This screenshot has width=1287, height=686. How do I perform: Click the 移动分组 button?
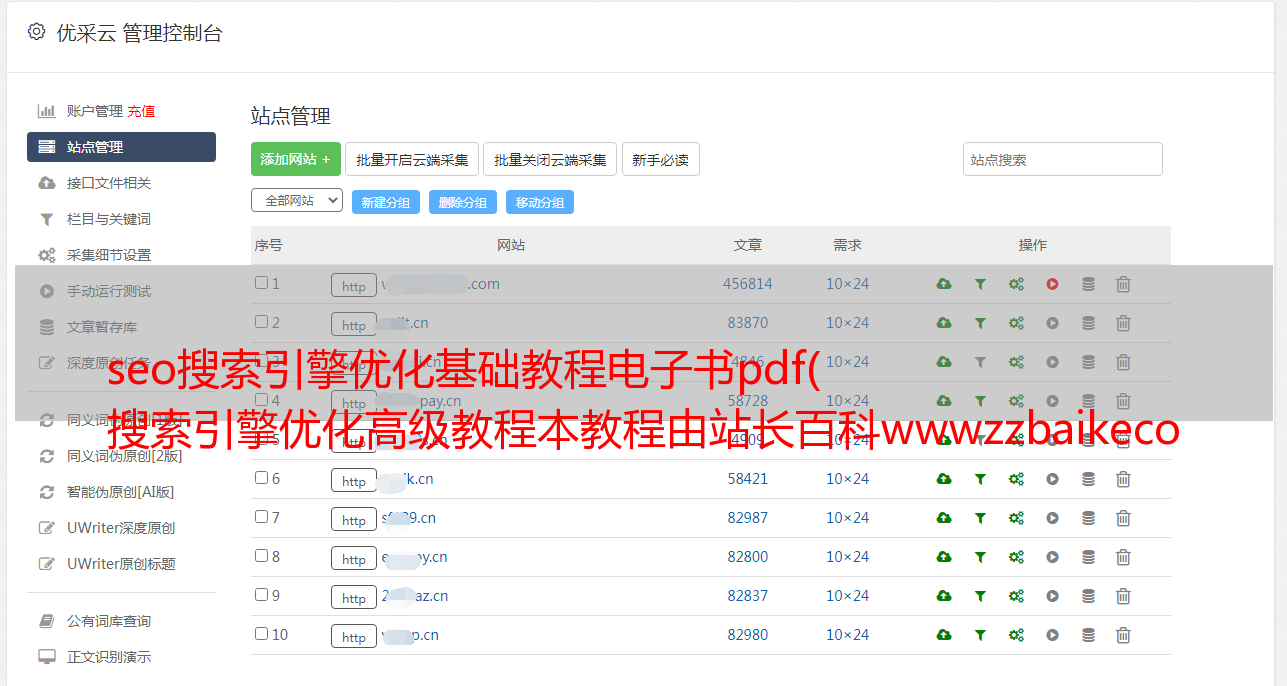(x=540, y=202)
